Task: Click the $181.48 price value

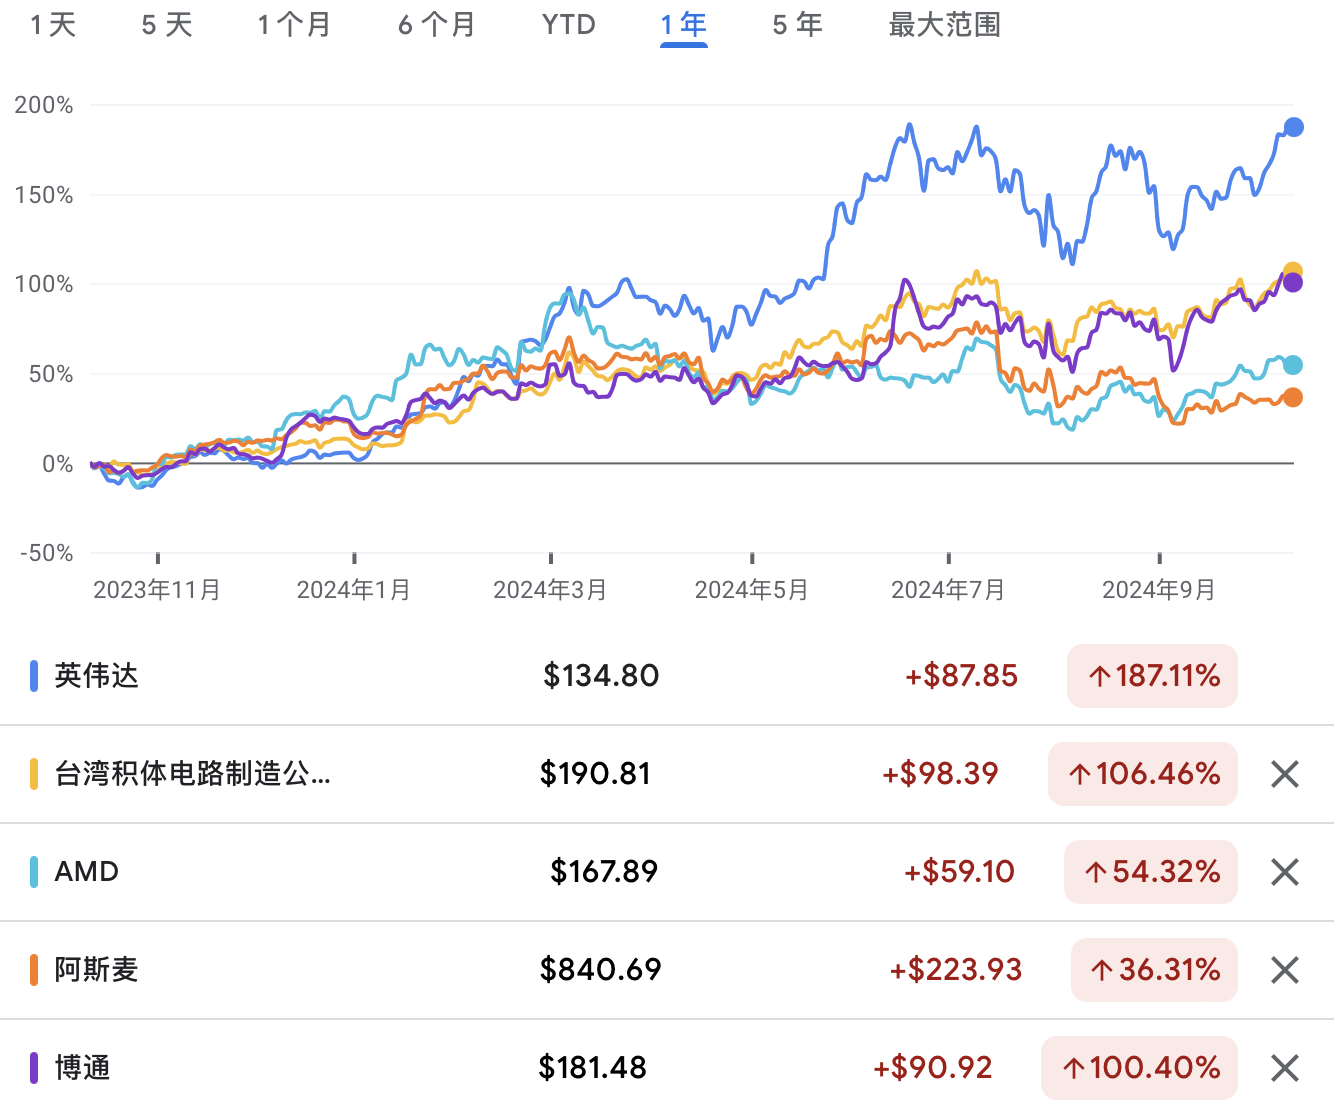Action: pos(592,1068)
